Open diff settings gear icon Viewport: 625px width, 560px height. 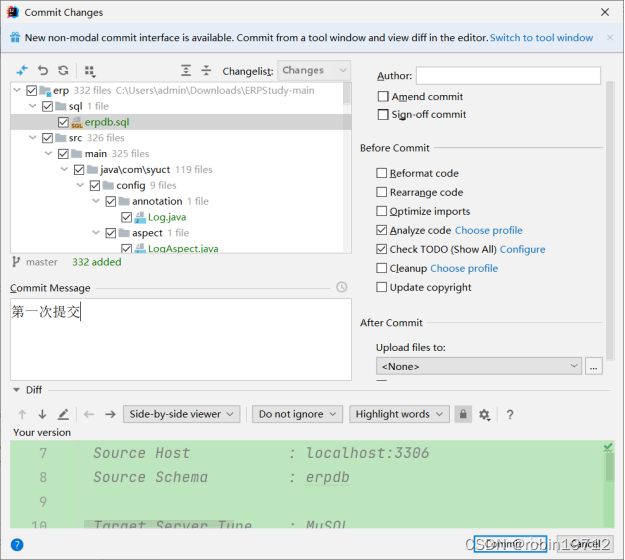click(484, 415)
